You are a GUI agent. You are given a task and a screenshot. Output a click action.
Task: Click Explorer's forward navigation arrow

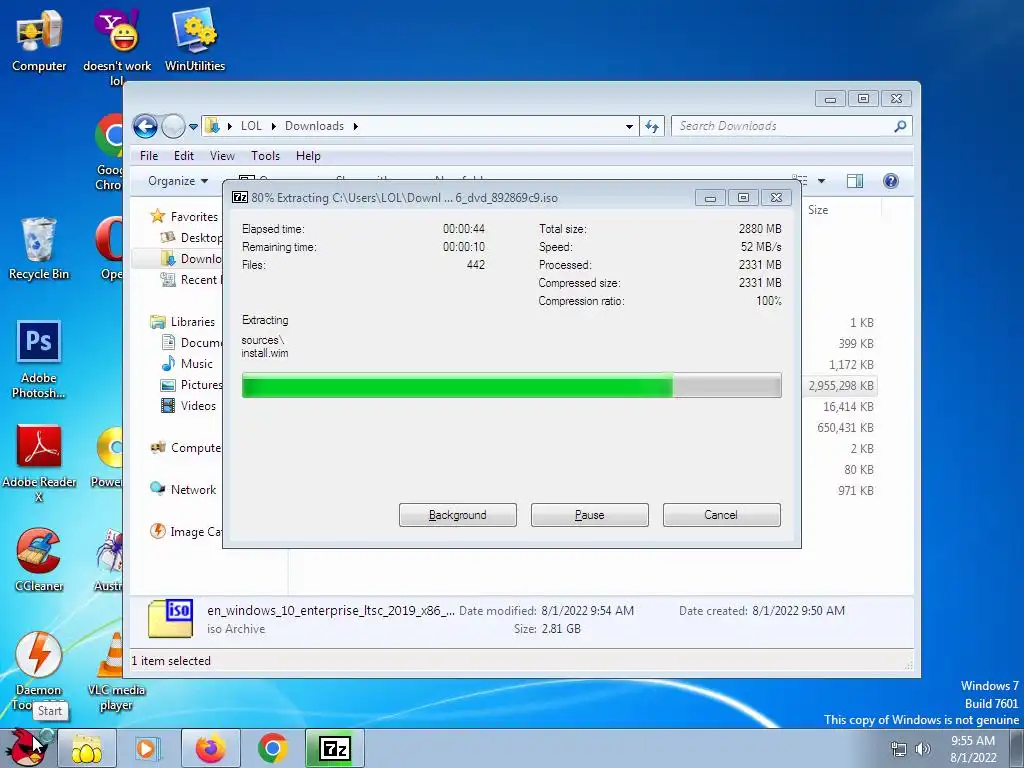click(x=173, y=126)
